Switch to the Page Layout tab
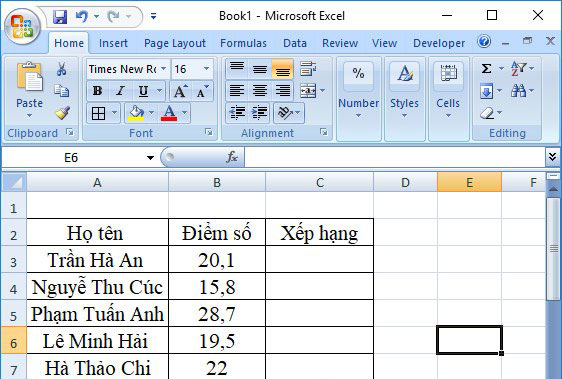The image size is (562, 379). click(x=175, y=43)
